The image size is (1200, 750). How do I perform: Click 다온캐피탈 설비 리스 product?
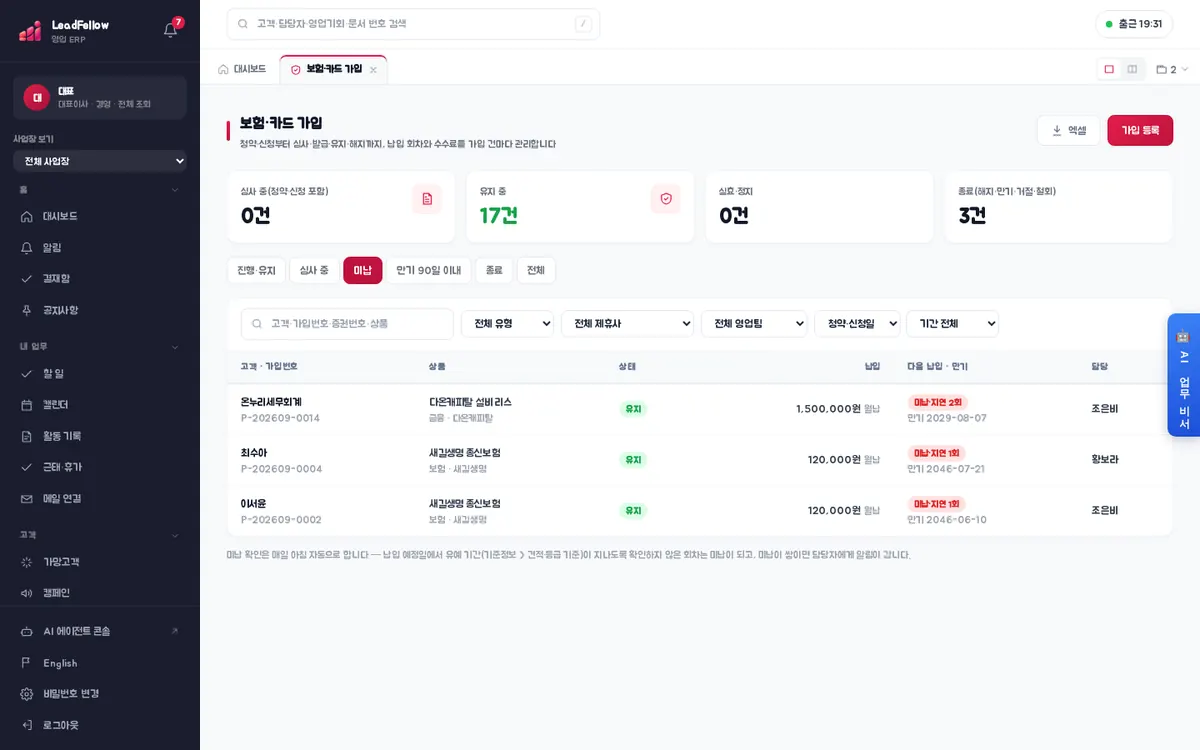470,402
